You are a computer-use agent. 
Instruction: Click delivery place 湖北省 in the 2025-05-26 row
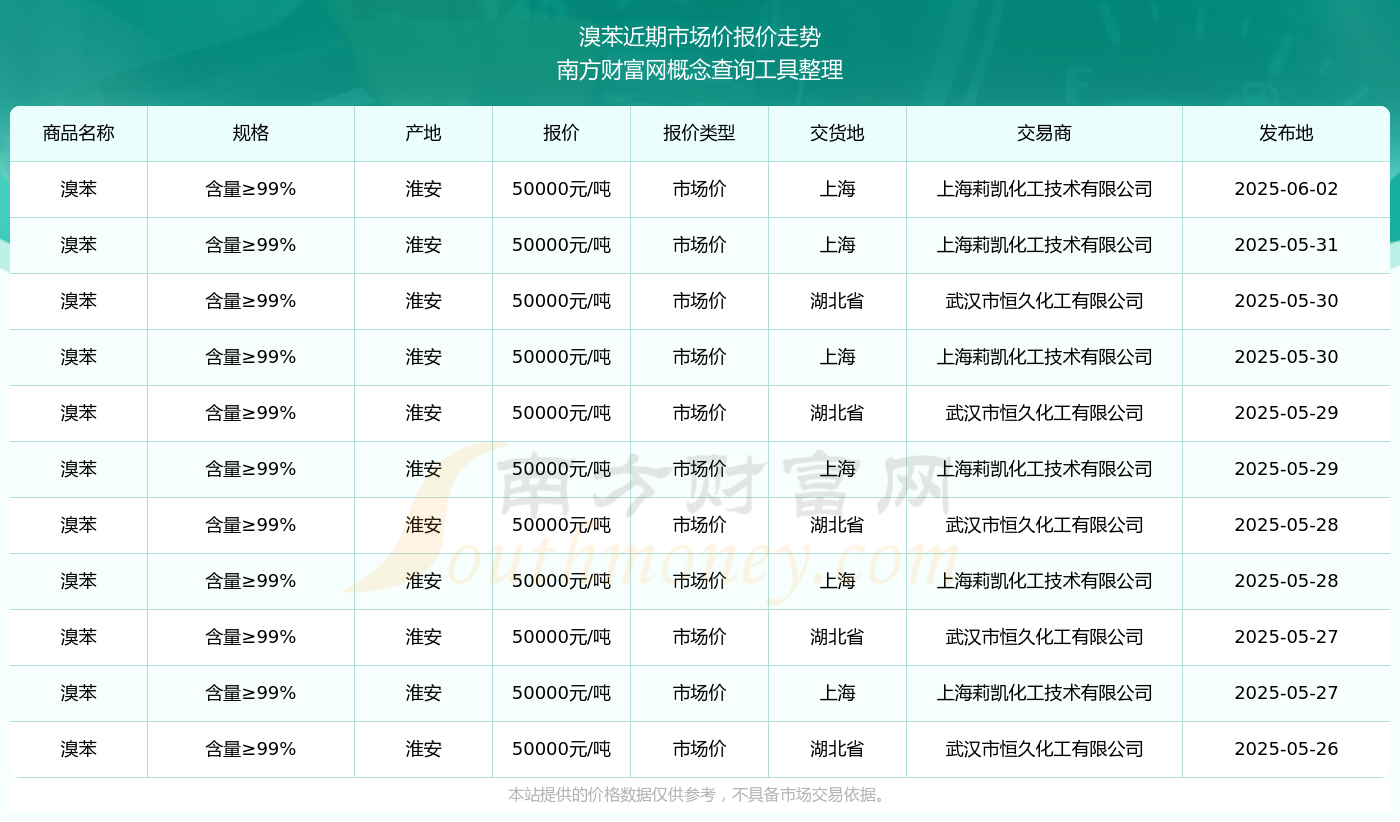(x=838, y=749)
